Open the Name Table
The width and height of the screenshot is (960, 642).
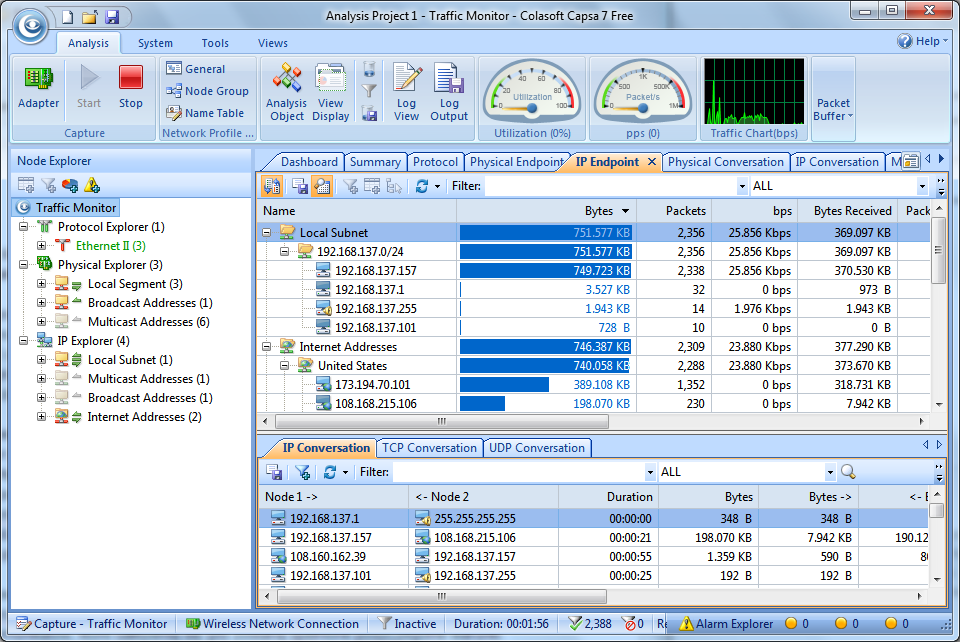[205, 113]
